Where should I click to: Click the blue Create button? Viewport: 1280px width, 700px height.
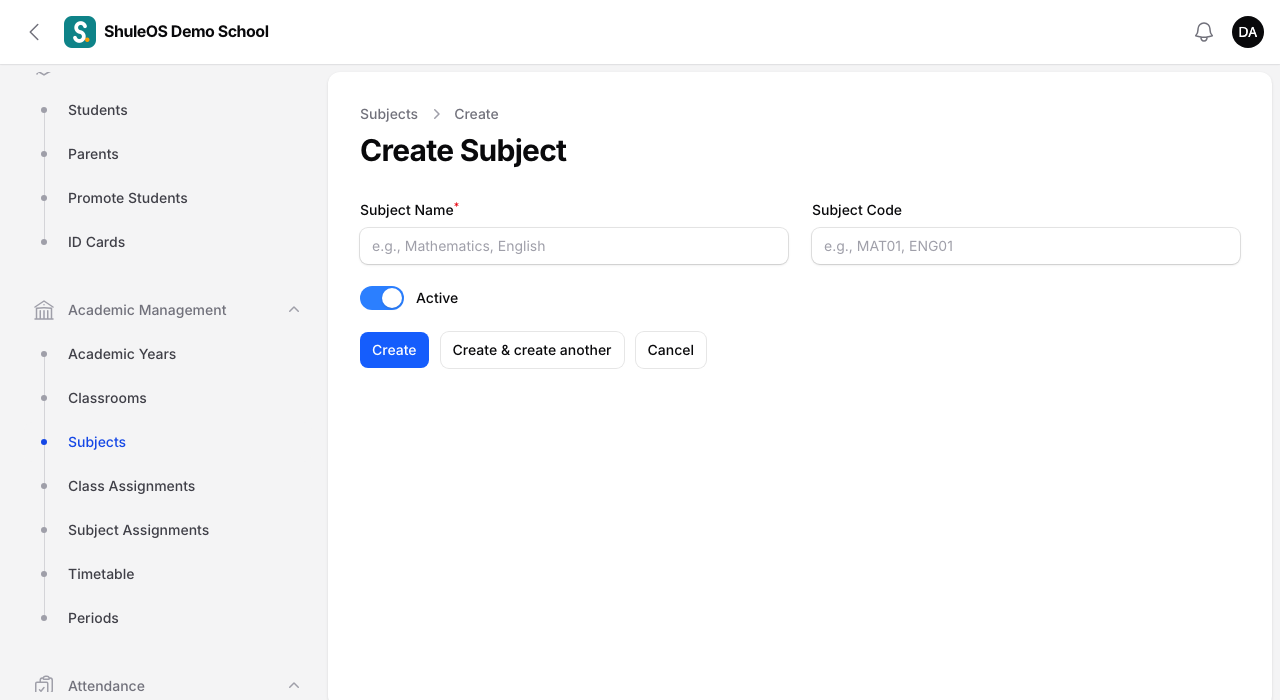pos(394,350)
